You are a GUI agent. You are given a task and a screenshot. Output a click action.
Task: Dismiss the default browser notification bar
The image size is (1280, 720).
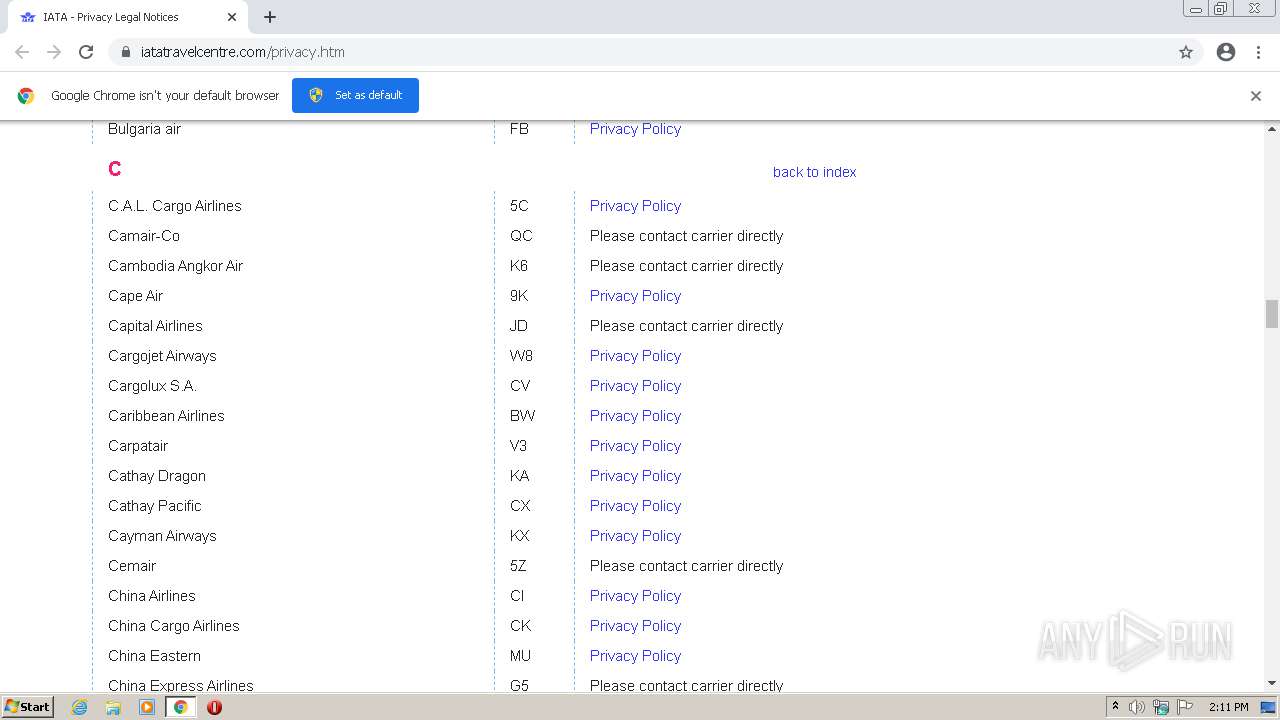point(1256,96)
